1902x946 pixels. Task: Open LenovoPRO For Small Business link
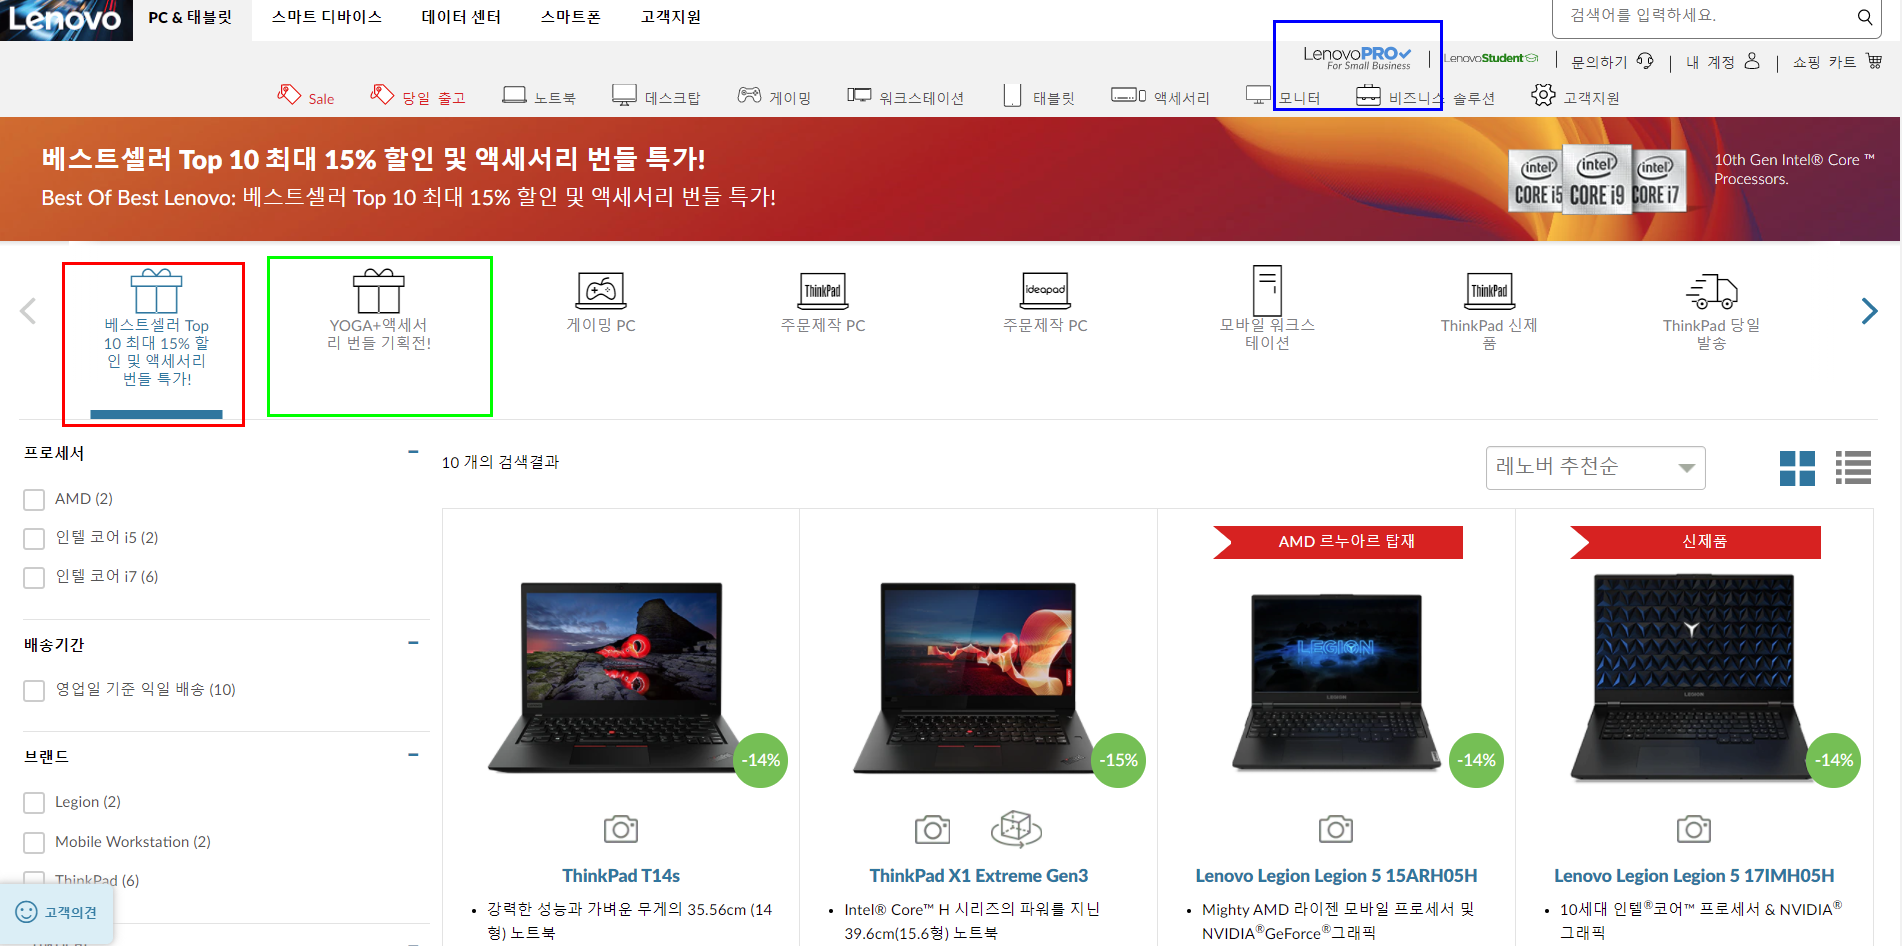pyautogui.click(x=1357, y=58)
